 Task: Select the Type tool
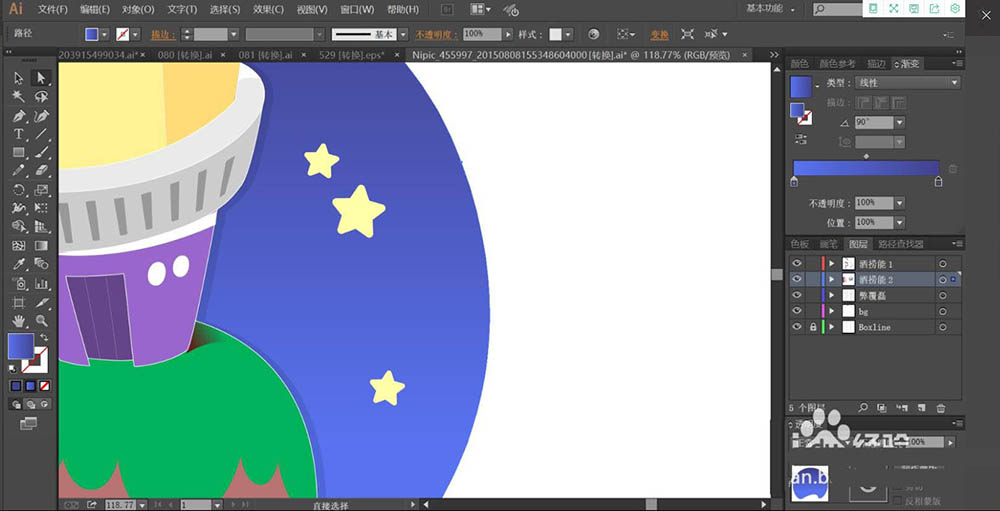coord(19,134)
